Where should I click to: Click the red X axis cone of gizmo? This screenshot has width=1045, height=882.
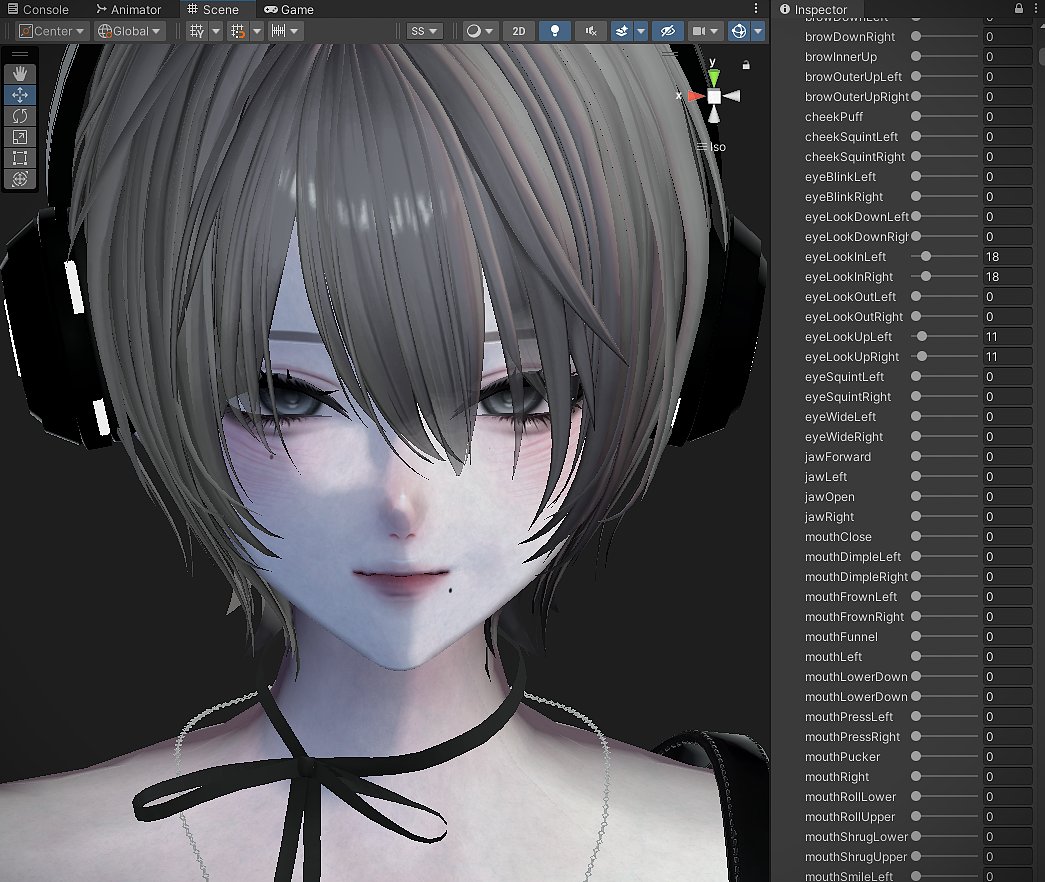(x=694, y=97)
